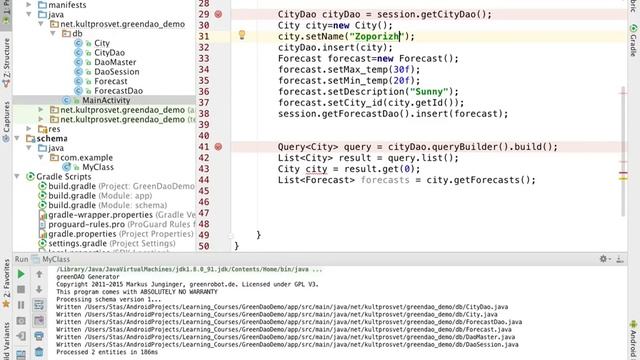This screenshot has width=640, height=360.
Task: Toggle breakpoint on line 29
Action: click(218, 14)
